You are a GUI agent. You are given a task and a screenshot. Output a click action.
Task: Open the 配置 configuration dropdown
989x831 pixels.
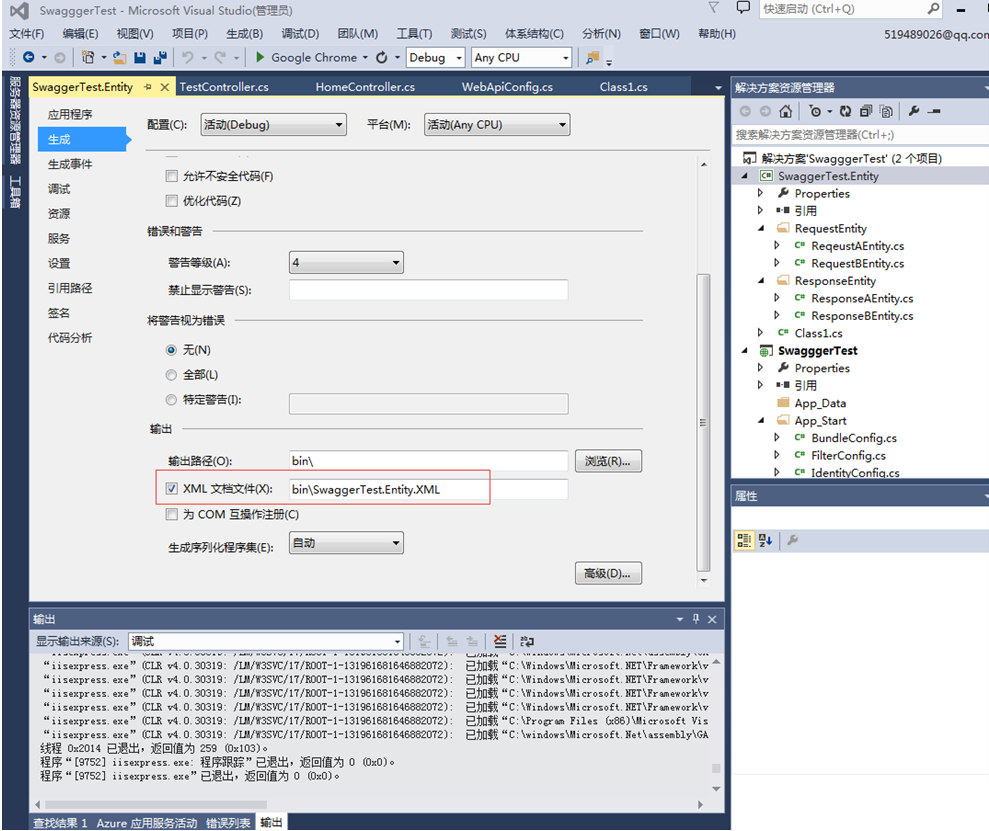[274, 125]
